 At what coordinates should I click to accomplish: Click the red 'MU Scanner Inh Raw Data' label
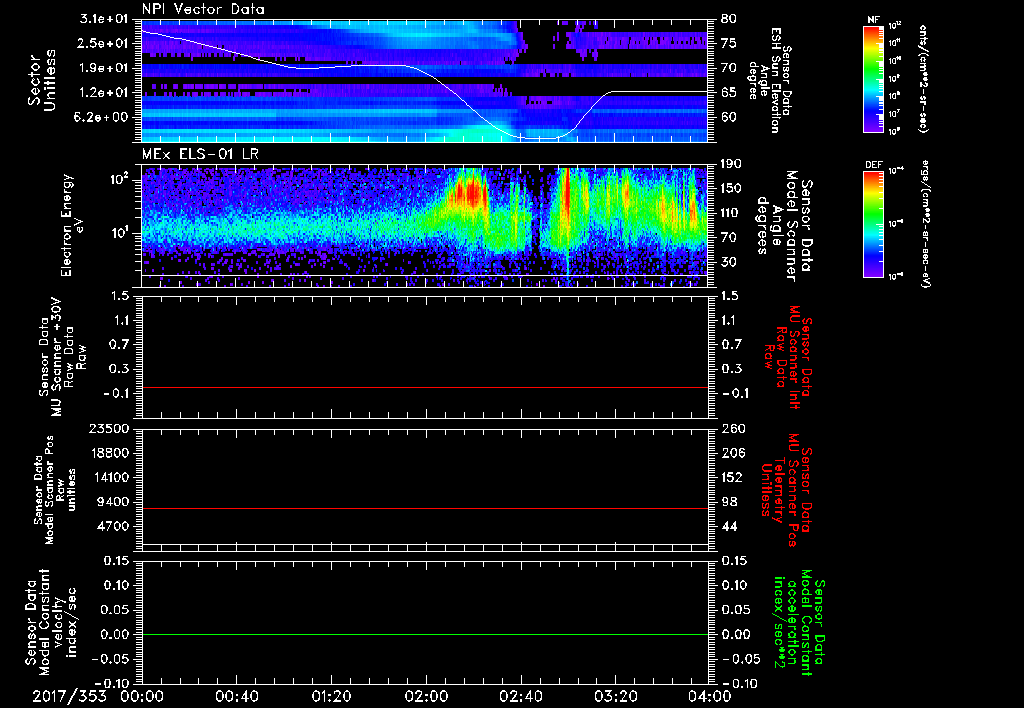pos(786,357)
